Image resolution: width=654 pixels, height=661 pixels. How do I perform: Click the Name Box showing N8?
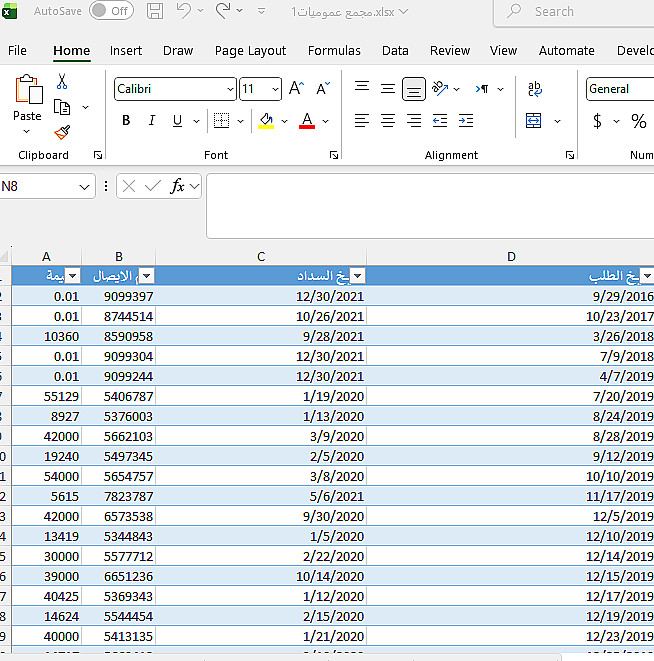(38, 186)
